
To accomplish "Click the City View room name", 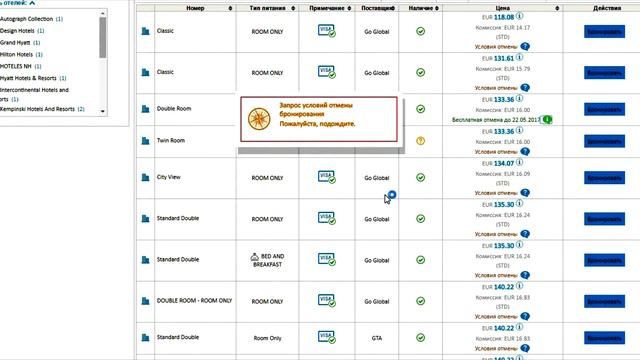I will tap(169, 177).
